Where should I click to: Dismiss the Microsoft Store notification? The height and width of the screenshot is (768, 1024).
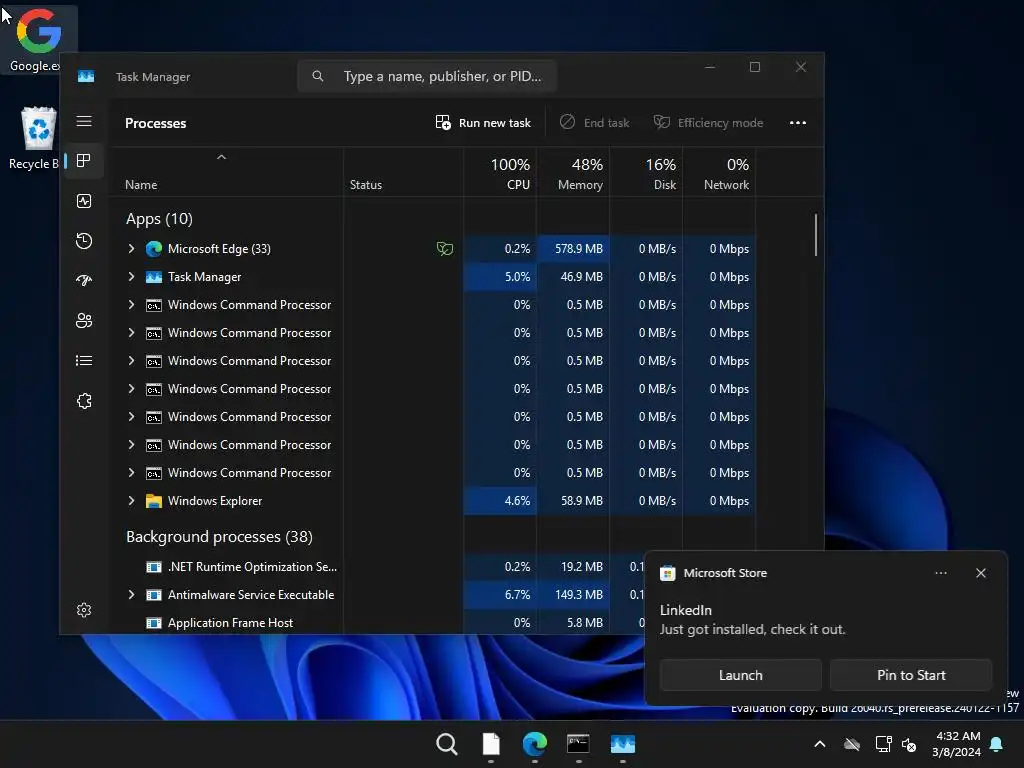click(981, 573)
